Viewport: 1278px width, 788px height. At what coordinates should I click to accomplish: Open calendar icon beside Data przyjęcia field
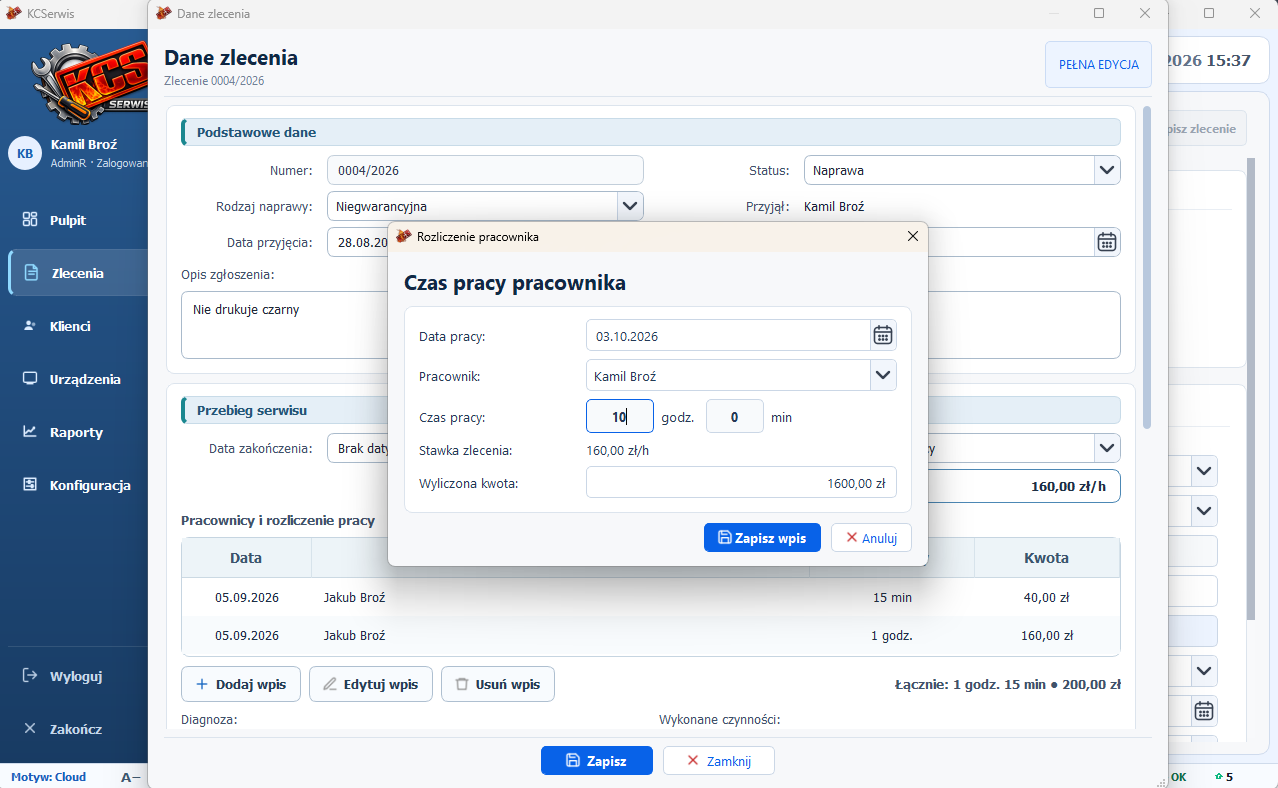1107,241
